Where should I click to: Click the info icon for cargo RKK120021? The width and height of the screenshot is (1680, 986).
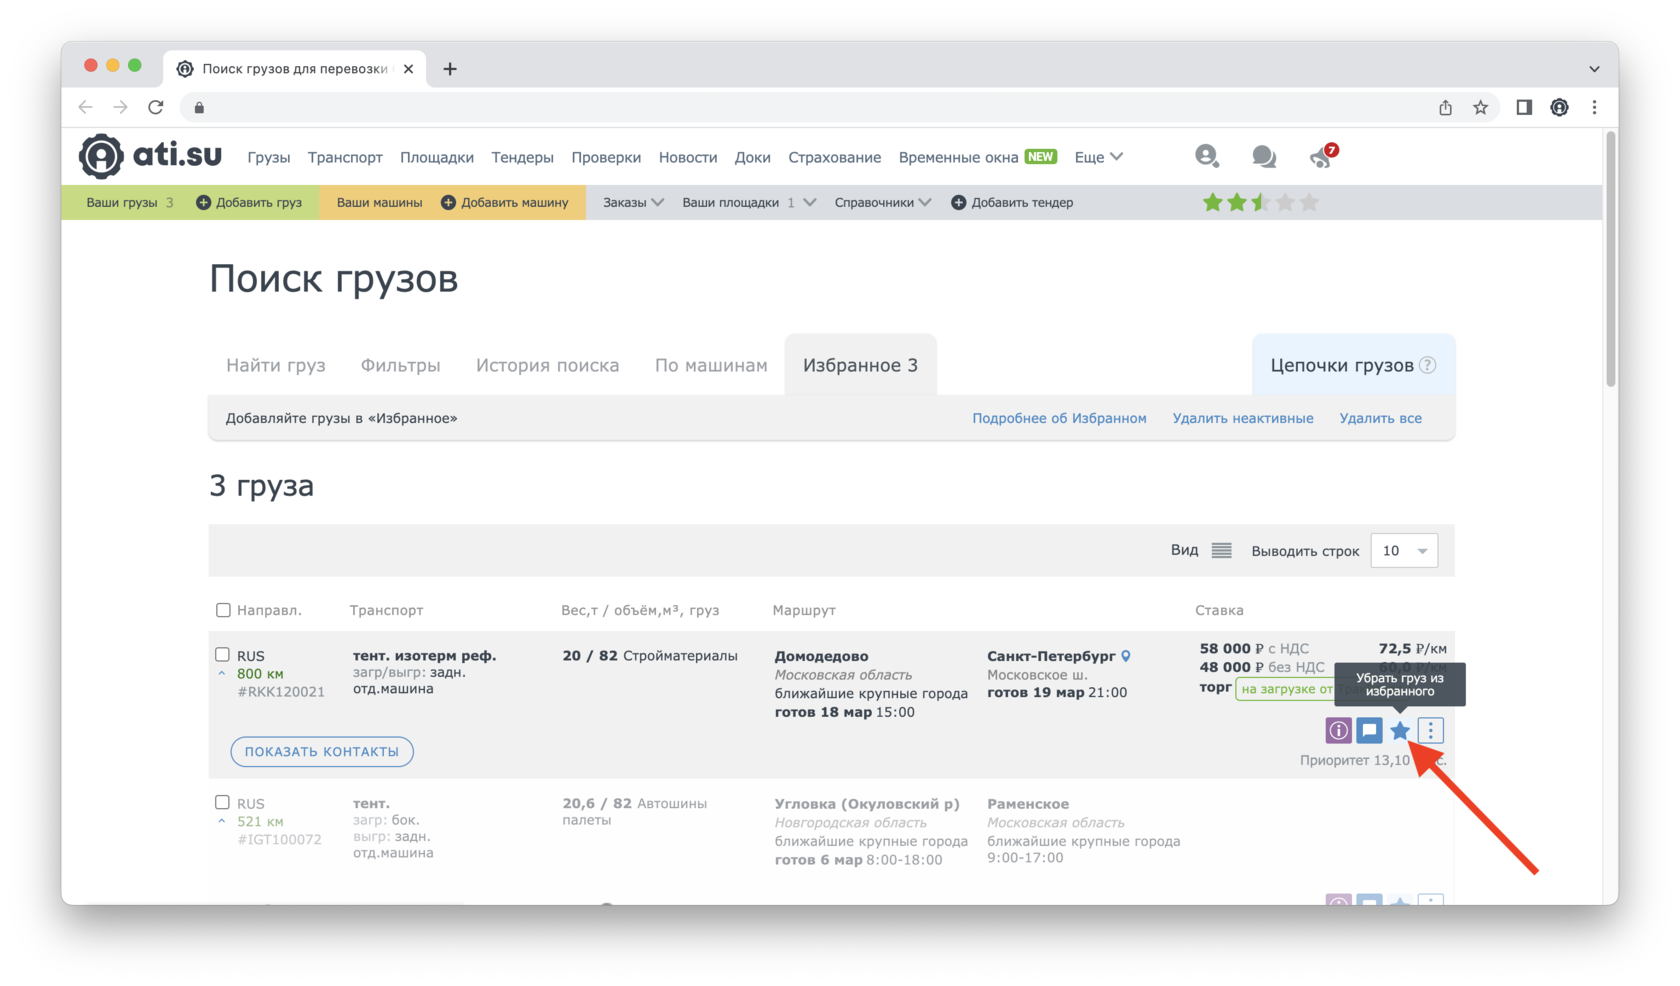(x=1338, y=730)
